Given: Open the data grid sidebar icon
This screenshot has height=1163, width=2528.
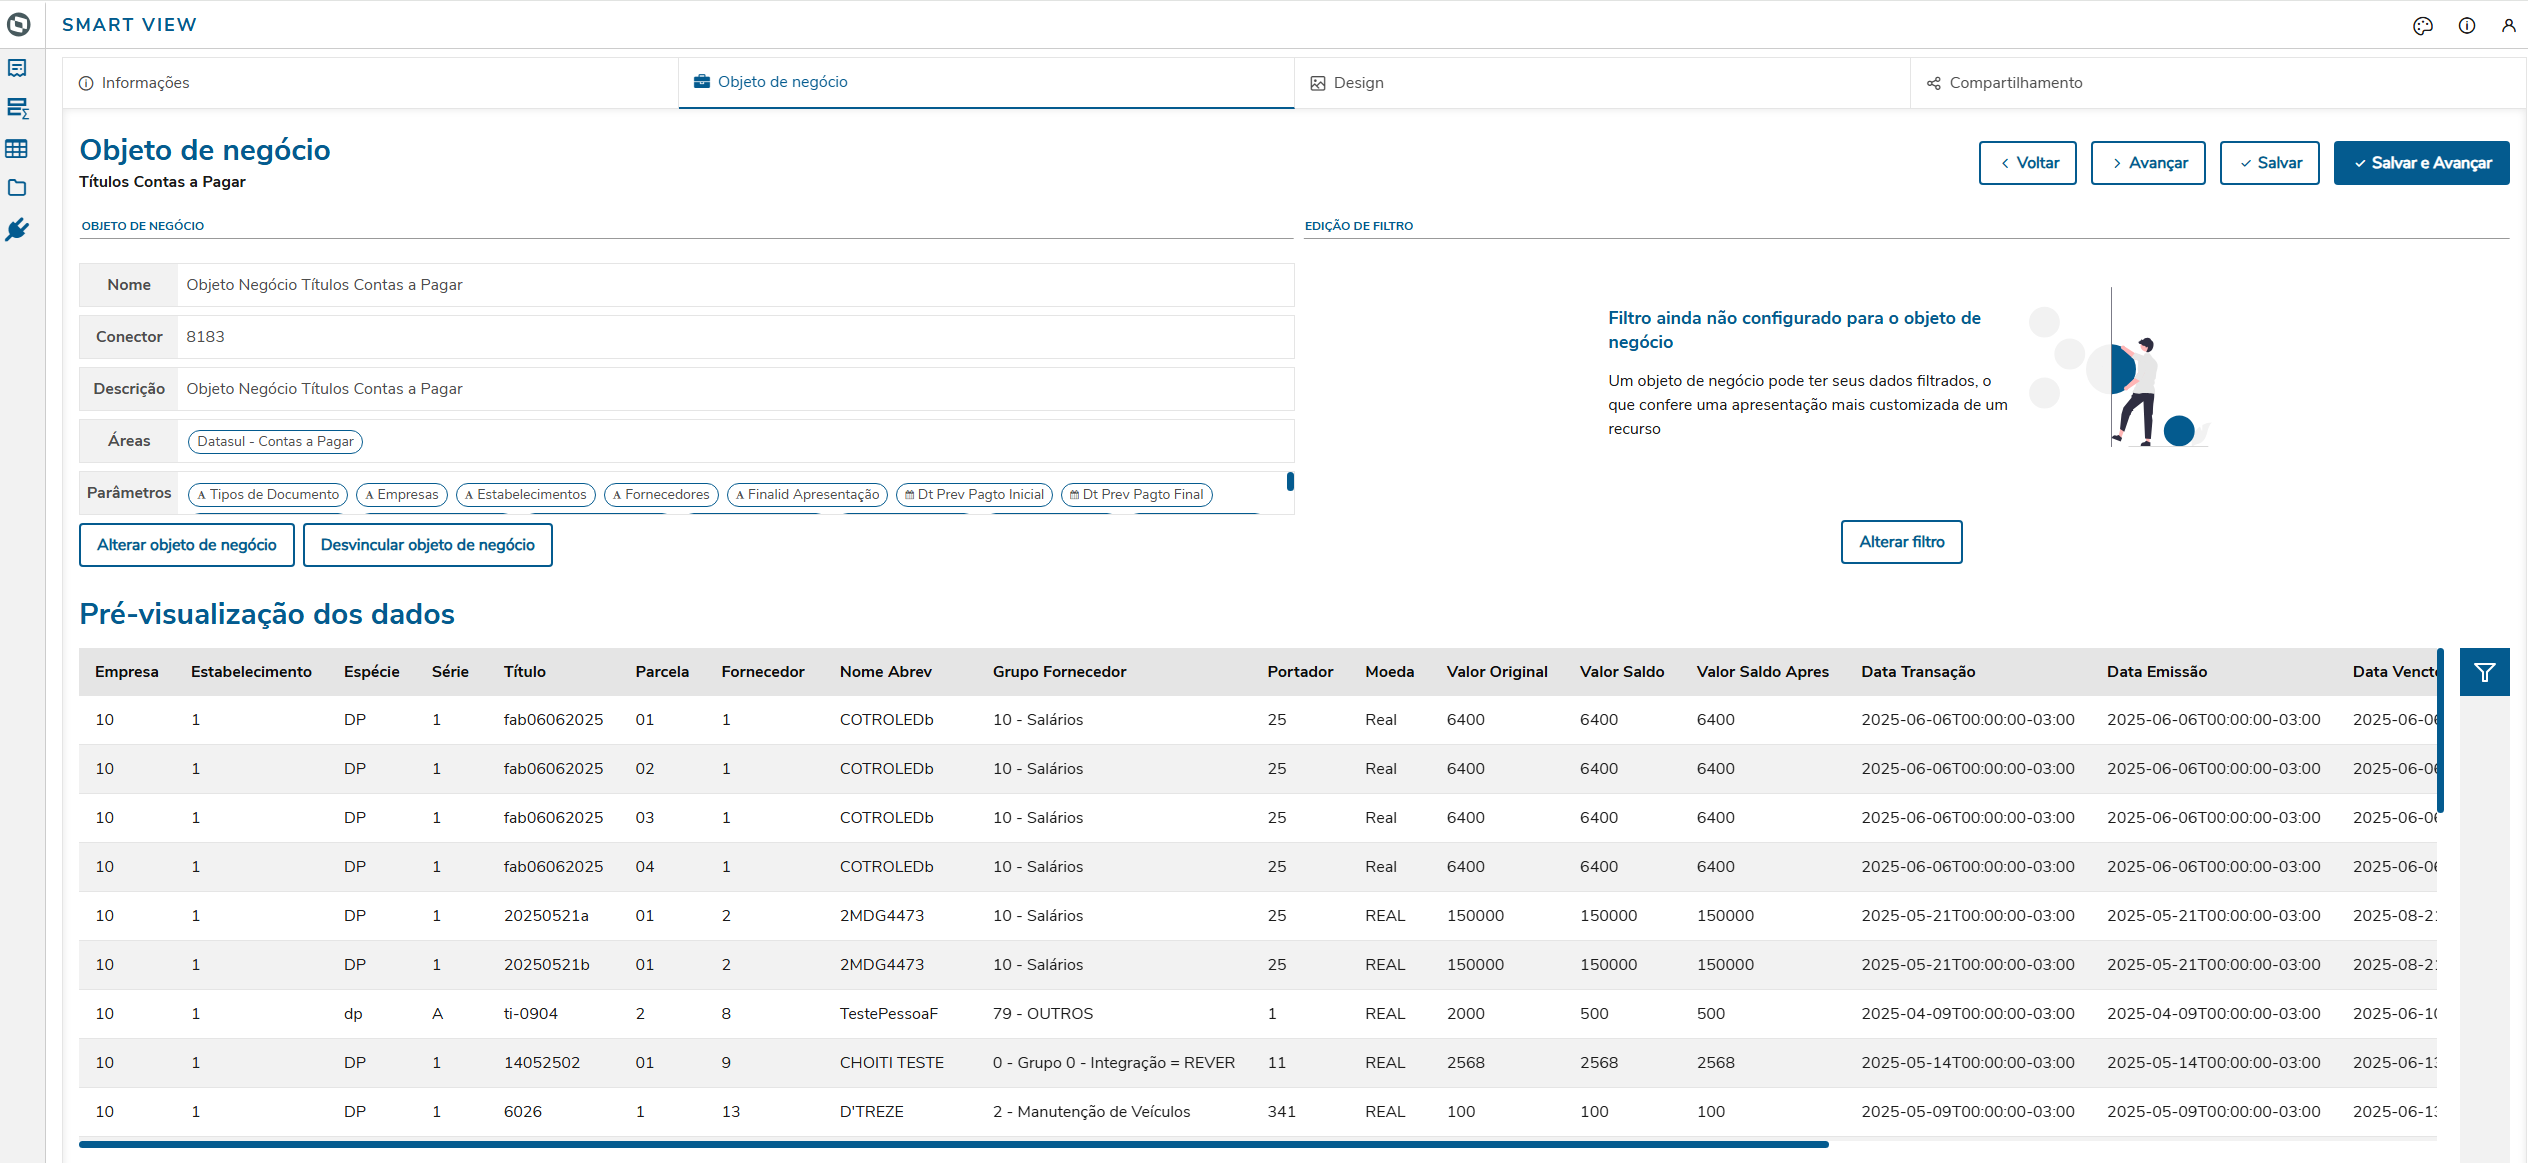Looking at the screenshot, I should tap(17, 149).
